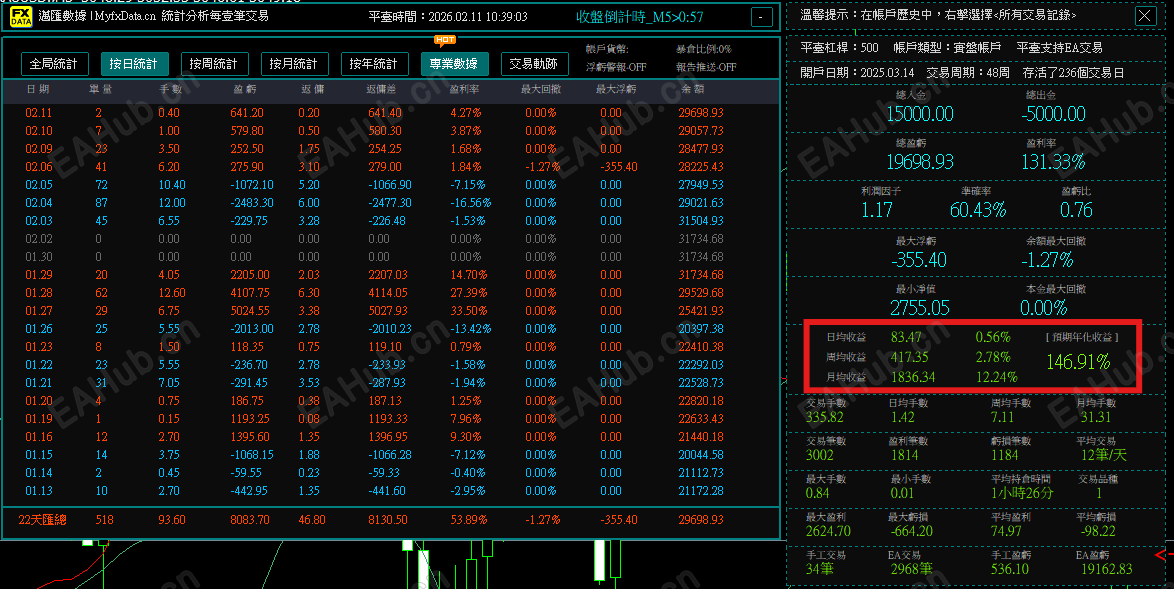Click total profit value 19698.93
The height and width of the screenshot is (589, 1174).
click(x=919, y=162)
